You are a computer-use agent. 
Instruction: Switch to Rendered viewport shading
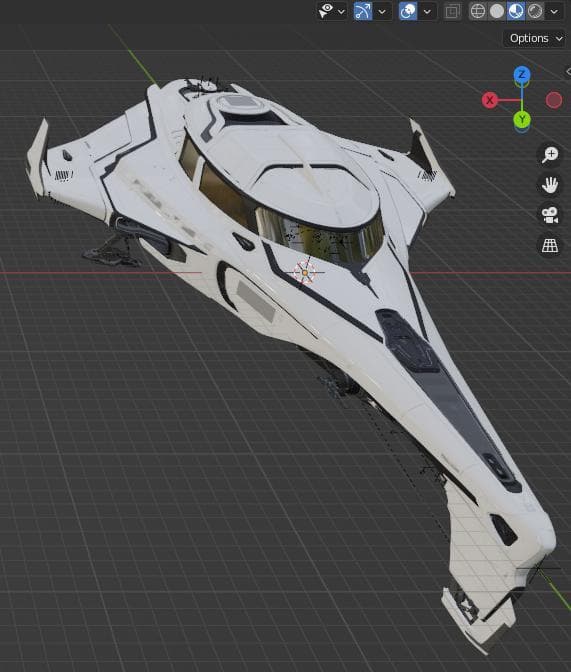(x=535, y=11)
